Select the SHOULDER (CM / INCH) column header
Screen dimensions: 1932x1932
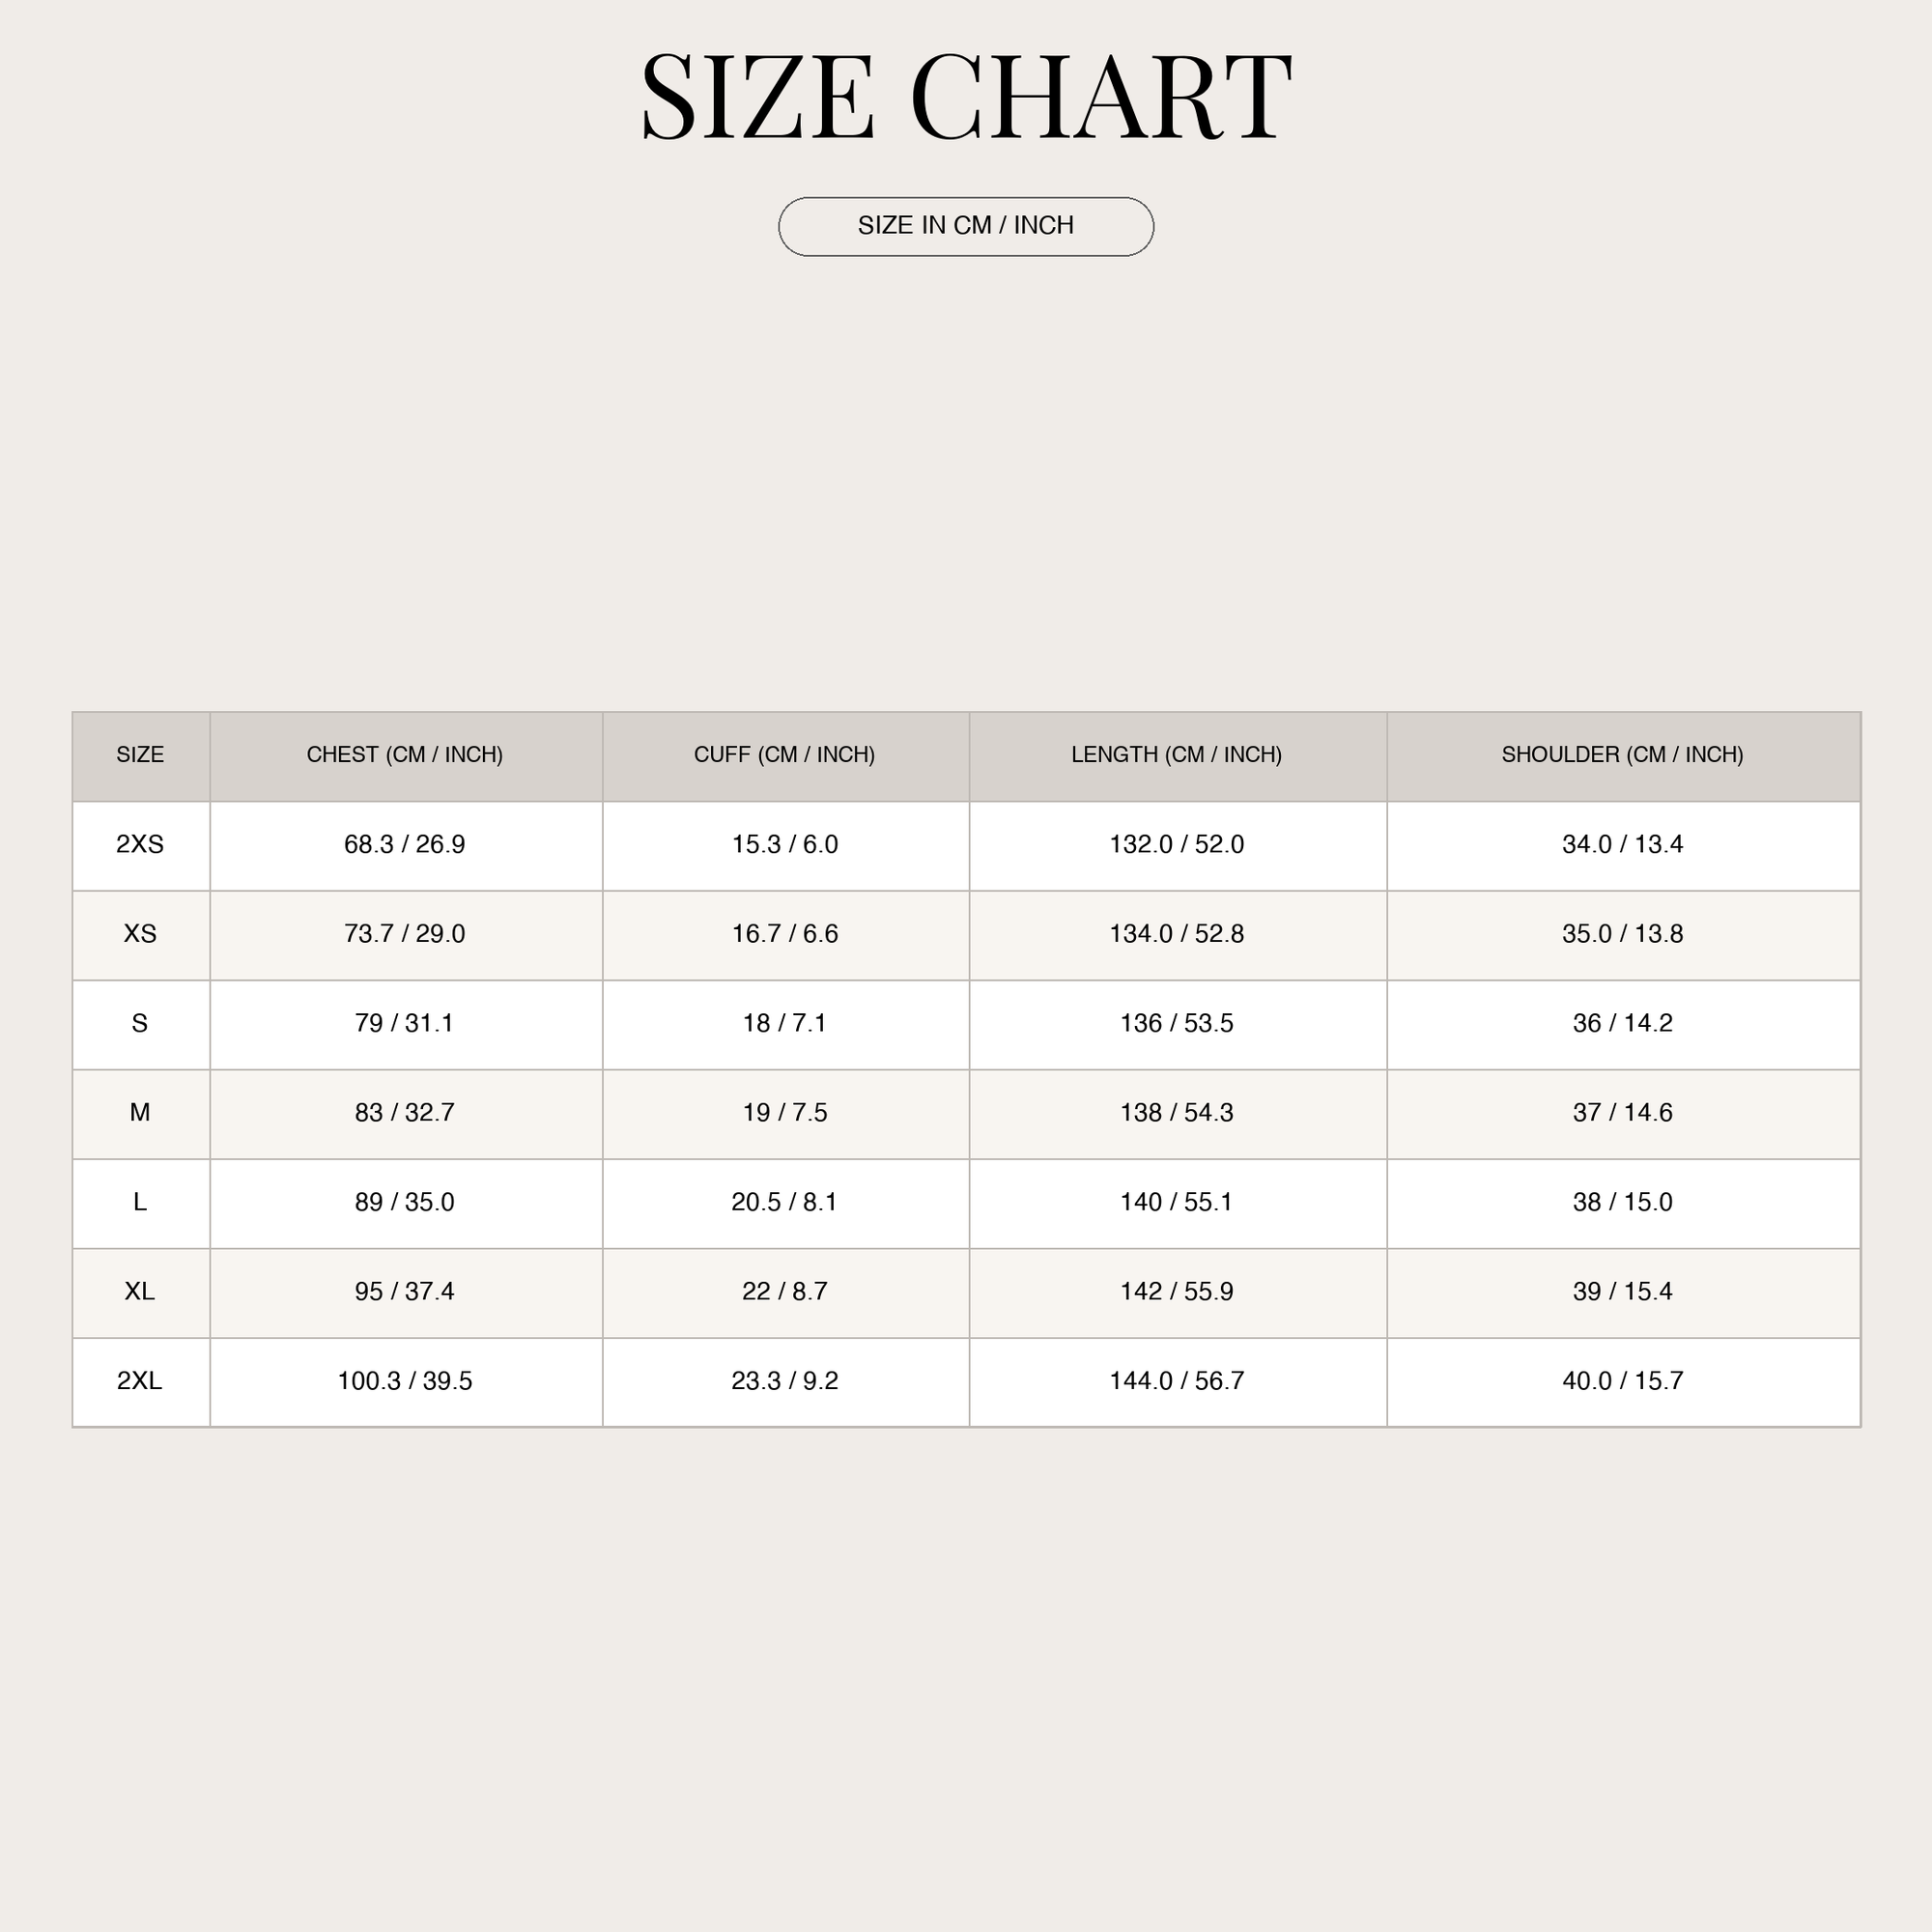coord(1623,755)
